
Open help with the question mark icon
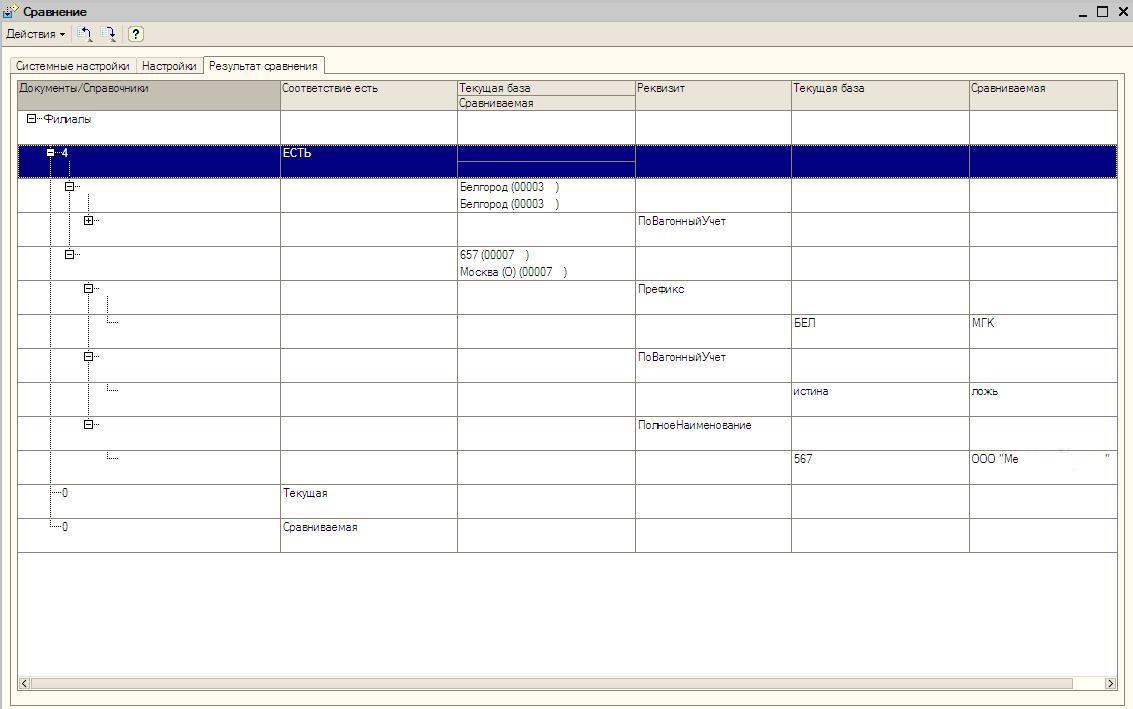(x=136, y=34)
